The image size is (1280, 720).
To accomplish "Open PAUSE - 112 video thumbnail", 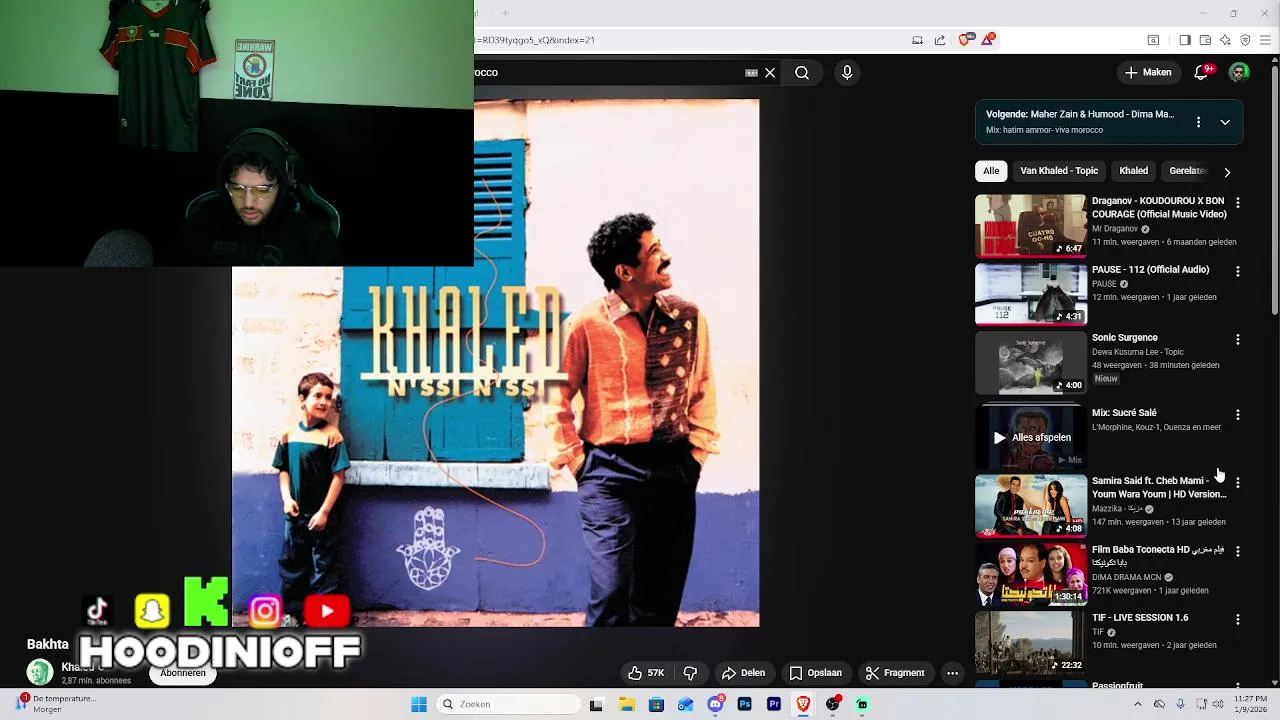I will coord(1031,294).
